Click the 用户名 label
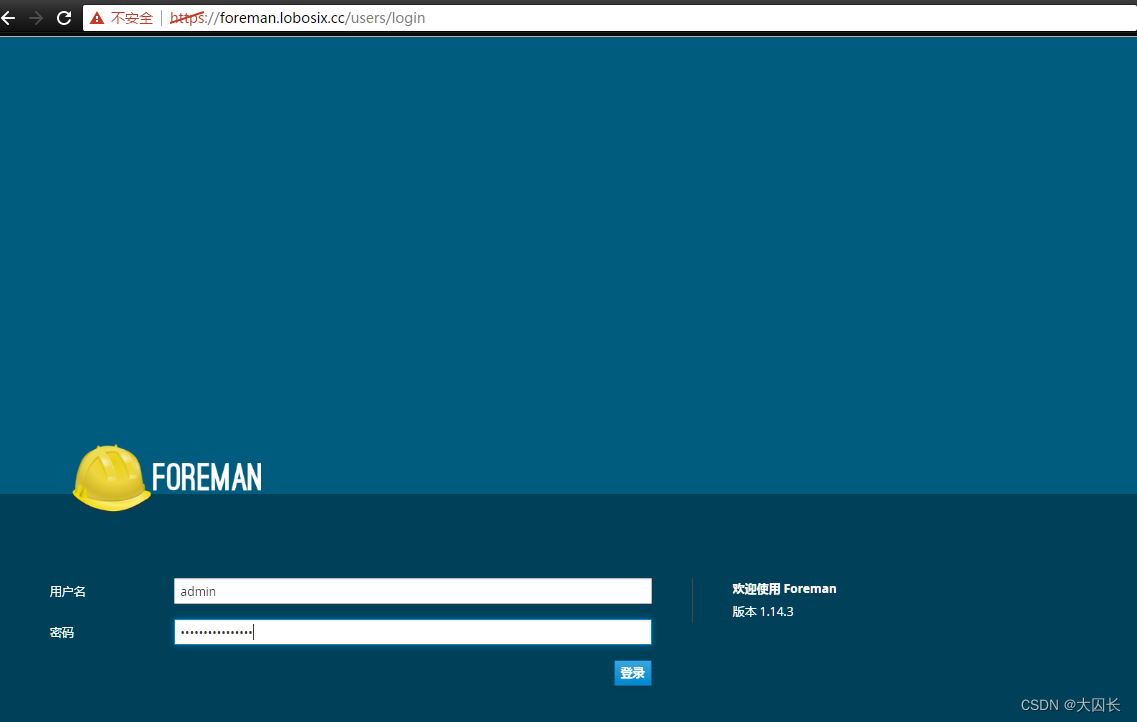The image size is (1137, 722). pyautogui.click(x=67, y=592)
